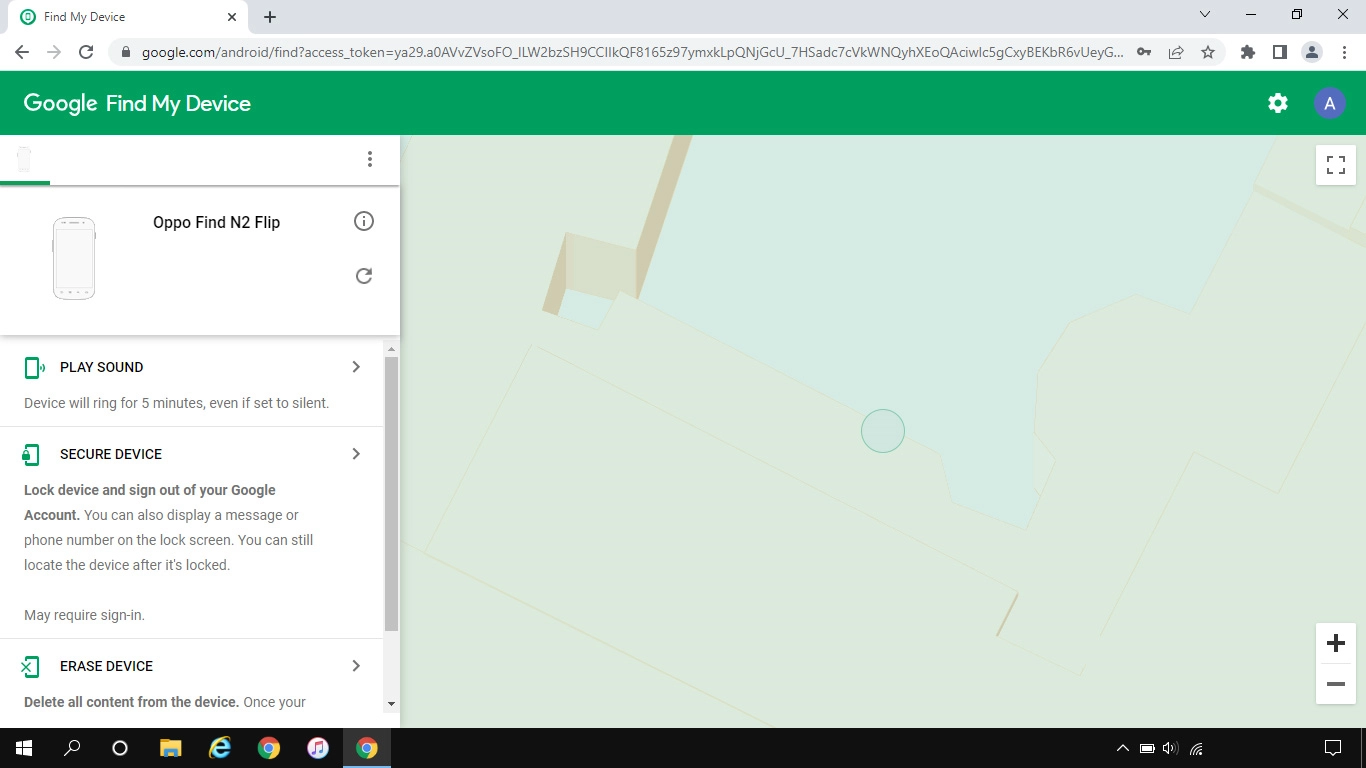This screenshot has width=1366, height=768.
Task: Expand the Erase Device chevron
Action: coord(356,666)
